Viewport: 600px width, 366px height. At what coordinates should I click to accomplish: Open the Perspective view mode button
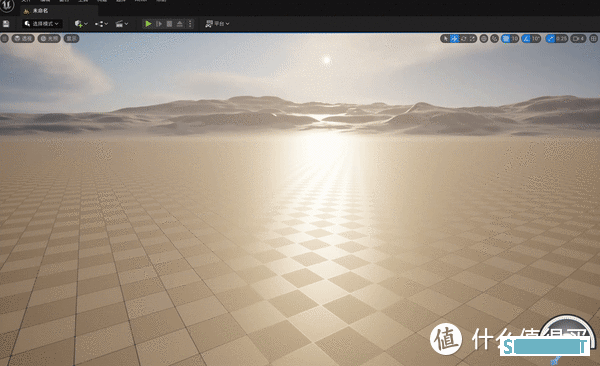point(23,38)
